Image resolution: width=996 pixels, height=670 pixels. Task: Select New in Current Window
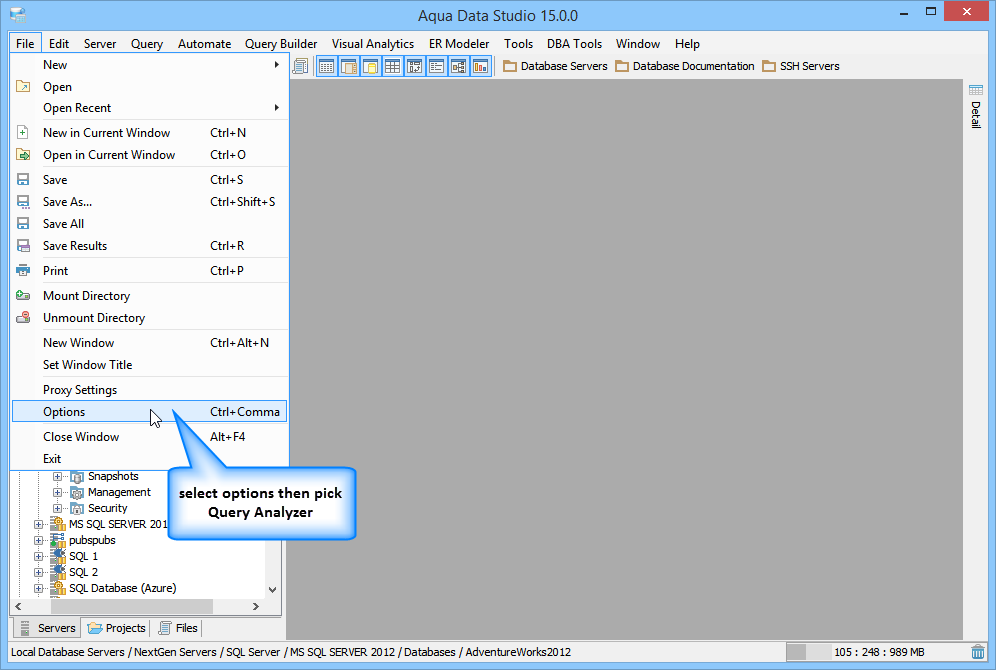point(149,133)
